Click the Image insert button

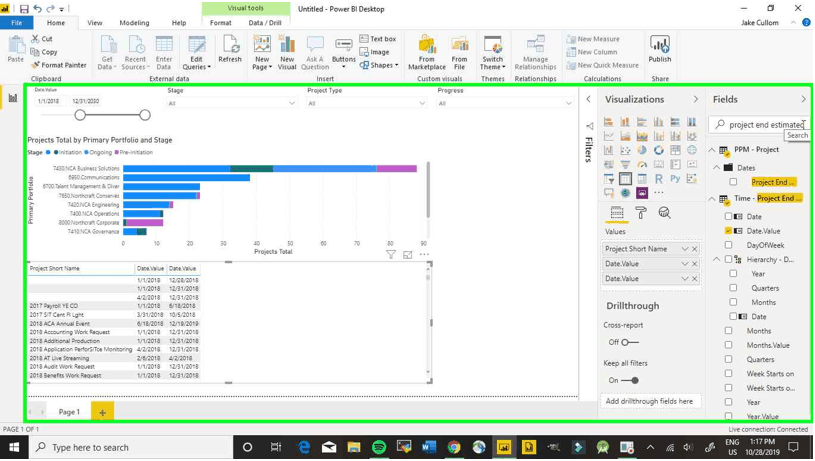[374, 52]
